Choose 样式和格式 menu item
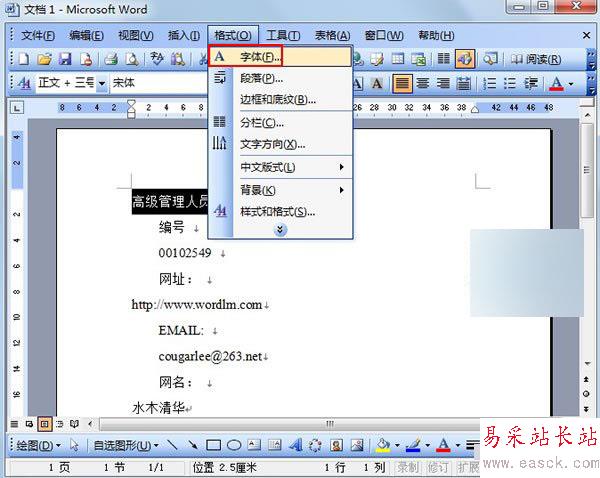The width and height of the screenshot is (600, 478). coord(280,212)
